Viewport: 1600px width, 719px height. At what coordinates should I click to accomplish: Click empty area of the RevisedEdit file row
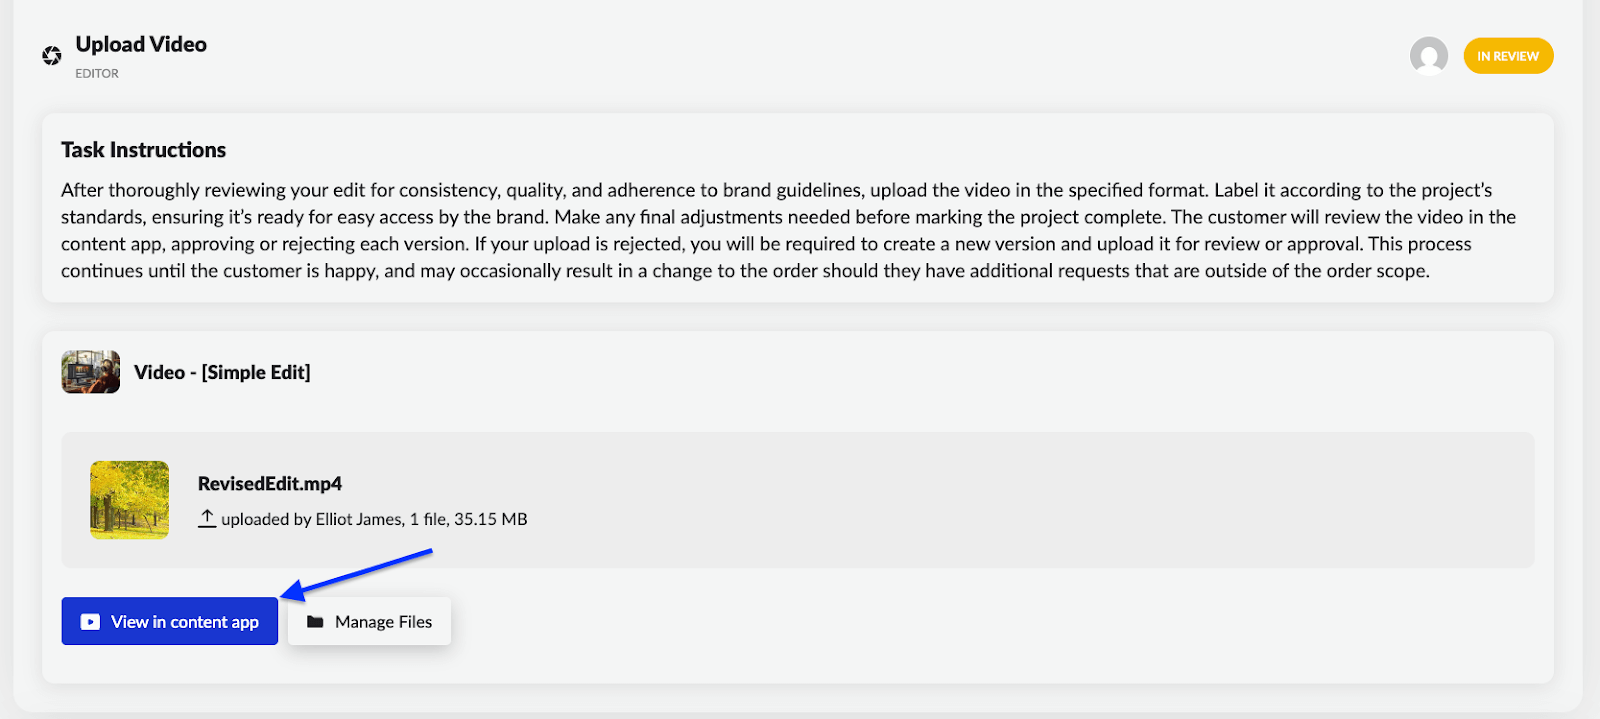click(x=1000, y=500)
